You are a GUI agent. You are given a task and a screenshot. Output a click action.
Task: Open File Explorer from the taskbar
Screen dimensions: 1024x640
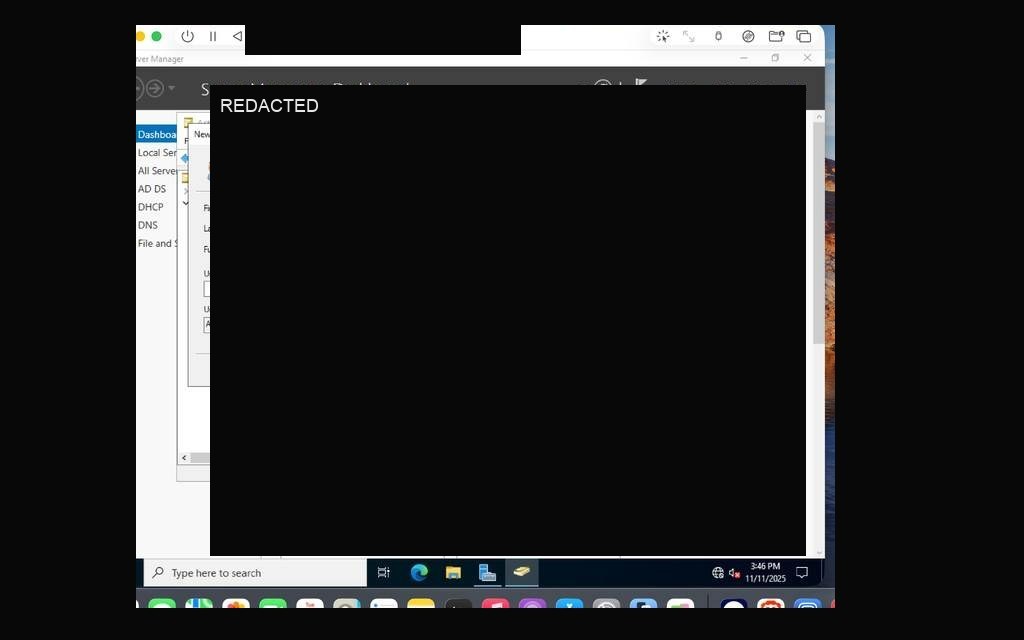[x=453, y=573]
